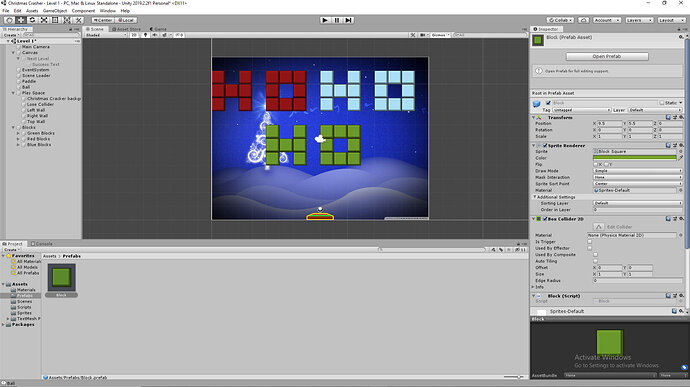The image size is (690, 387).
Task: Toggle the Static checkbox
Action: [x=661, y=103]
